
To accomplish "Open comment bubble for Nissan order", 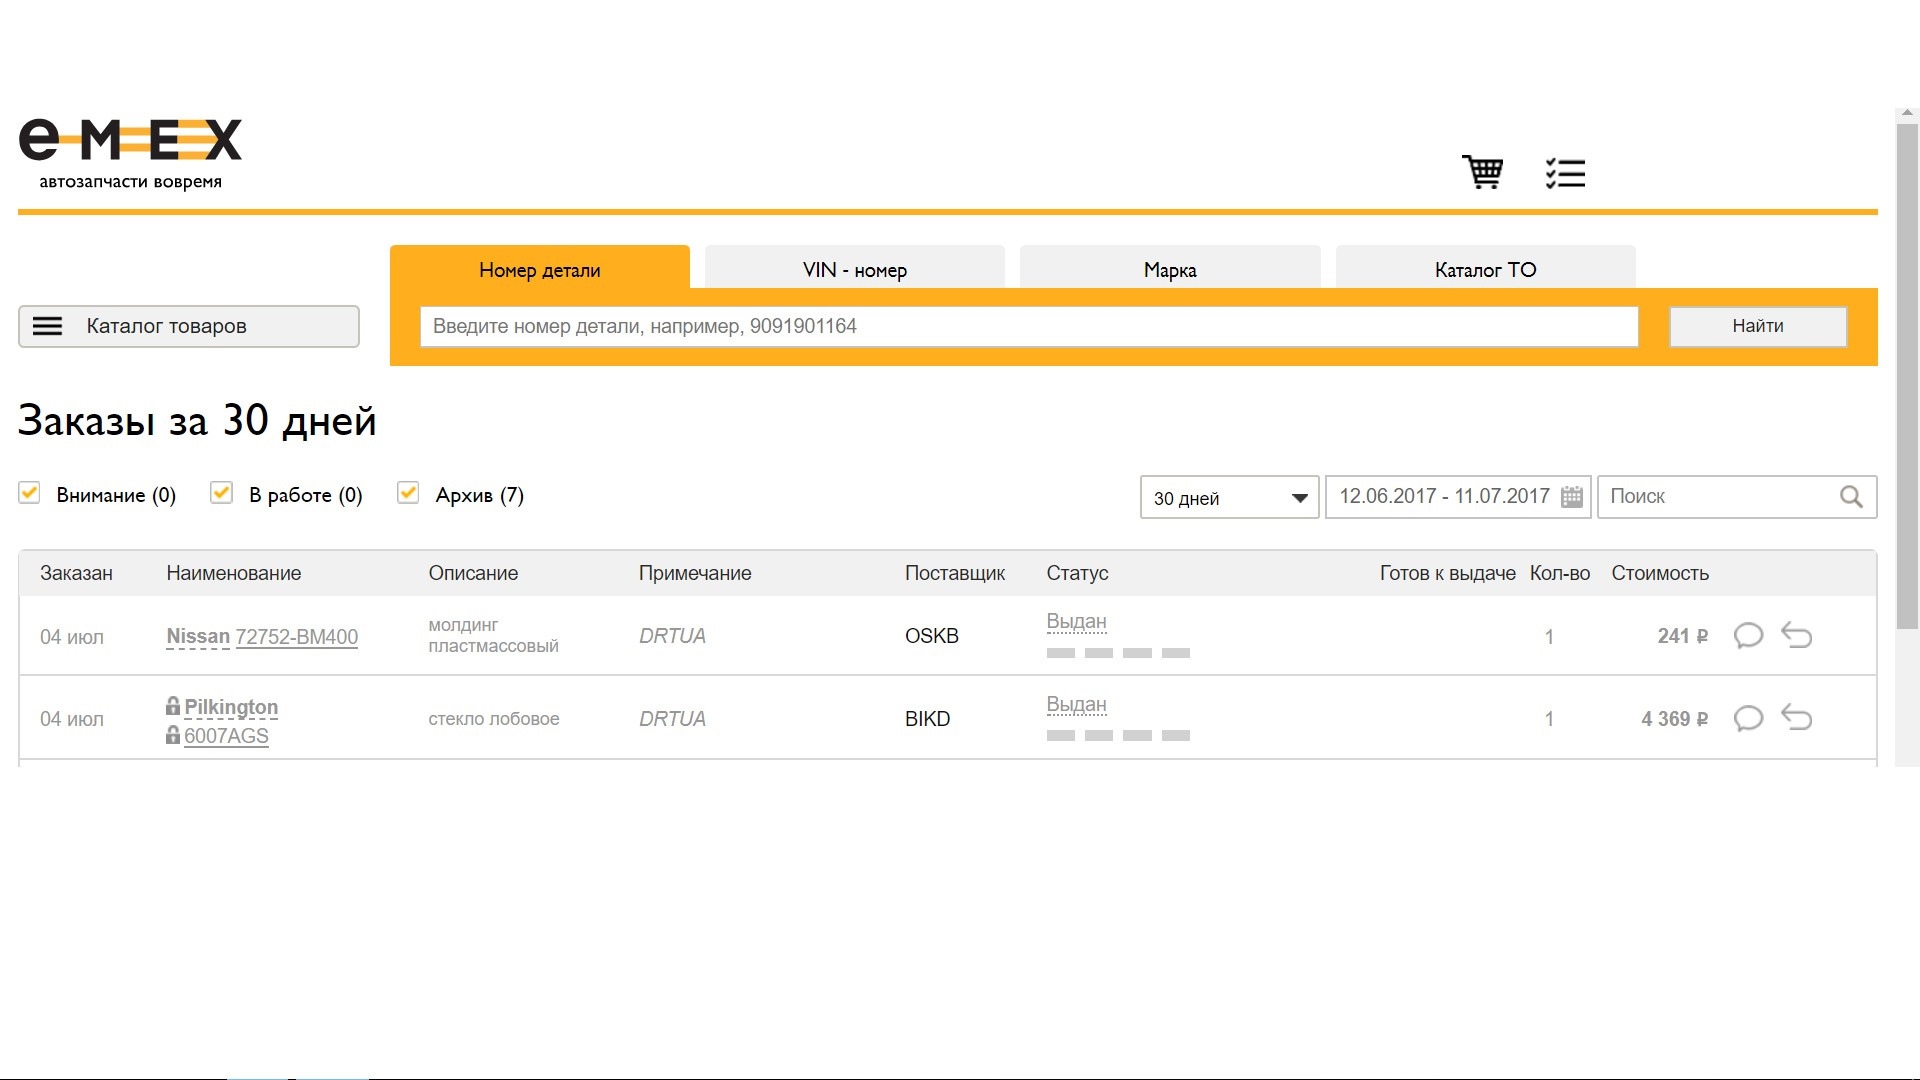I will 1748,636.
